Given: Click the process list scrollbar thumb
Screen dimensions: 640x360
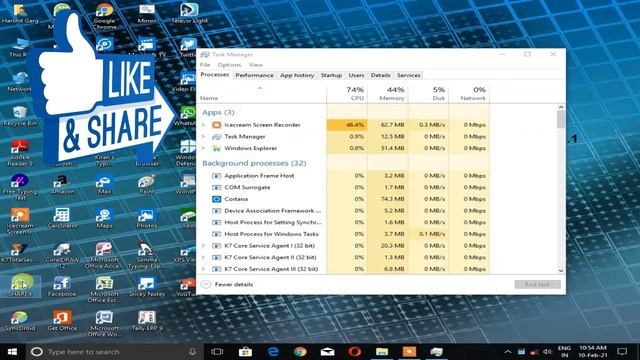Looking at the screenshot, I should coord(561,120).
